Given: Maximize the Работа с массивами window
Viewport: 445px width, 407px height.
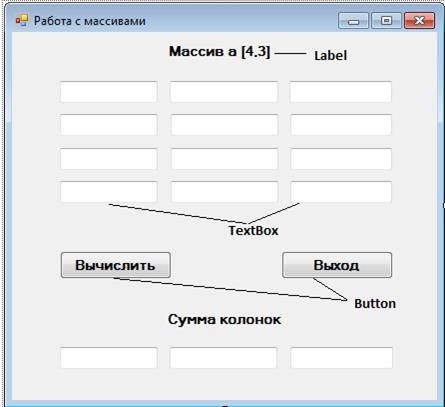Looking at the screenshot, I should (x=386, y=21).
